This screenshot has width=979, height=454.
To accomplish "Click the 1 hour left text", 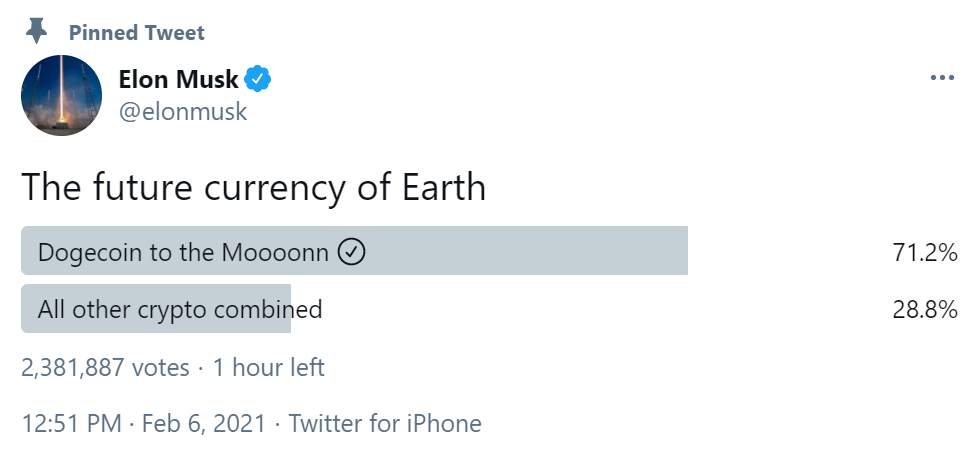I will click(x=269, y=367).
